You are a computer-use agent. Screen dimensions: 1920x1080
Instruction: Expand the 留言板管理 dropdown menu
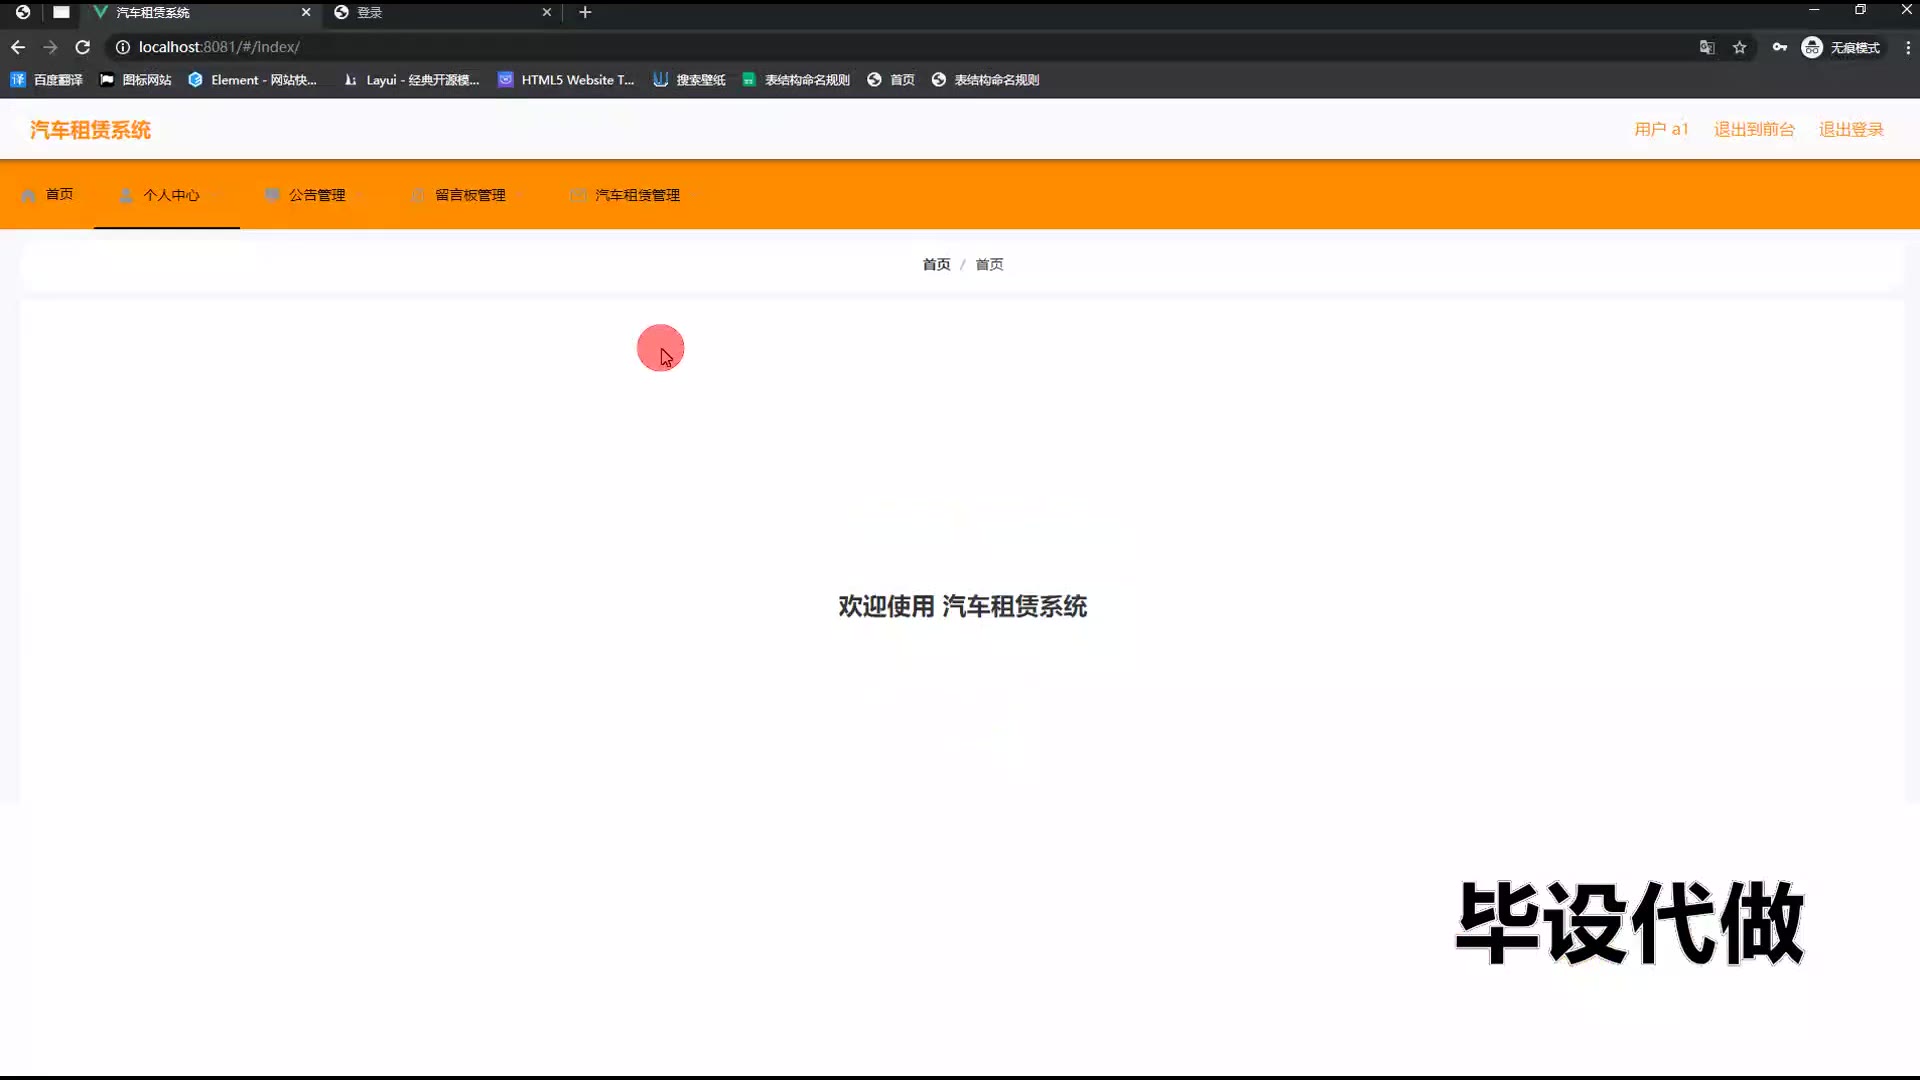click(x=470, y=195)
